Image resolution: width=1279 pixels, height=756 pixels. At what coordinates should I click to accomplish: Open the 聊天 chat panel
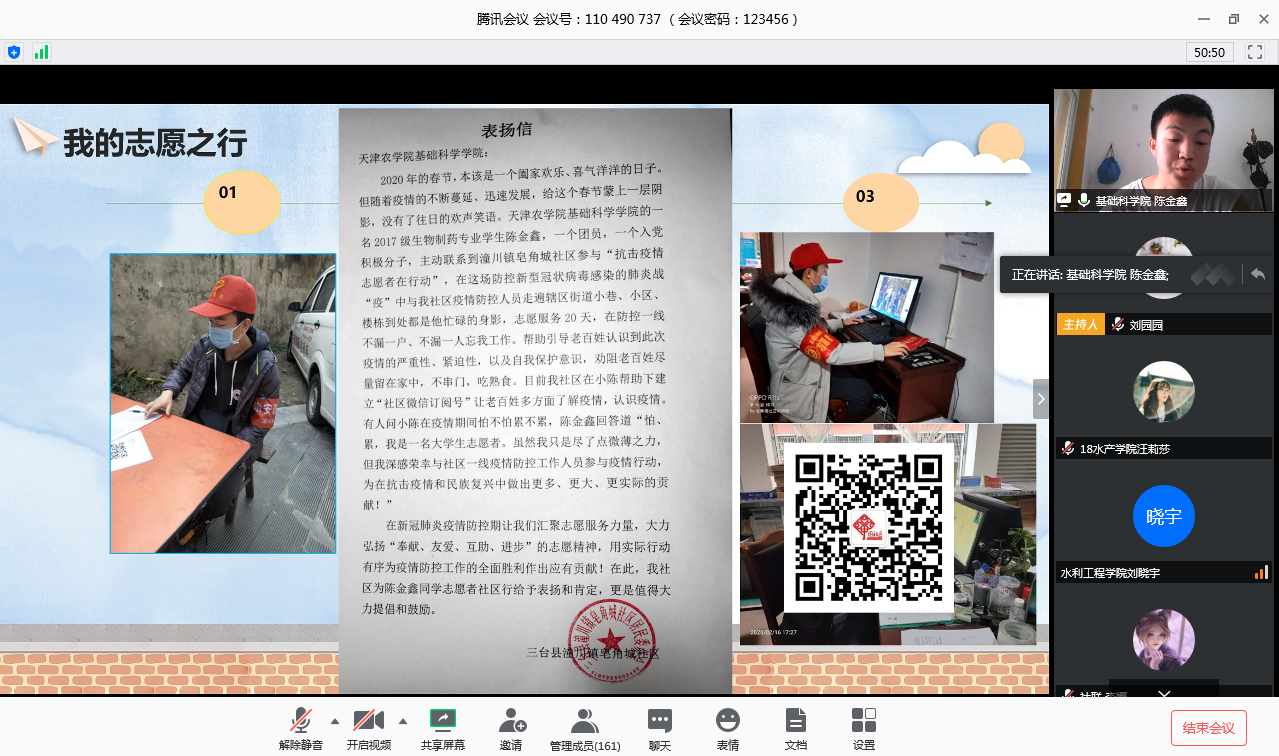(659, 729)
